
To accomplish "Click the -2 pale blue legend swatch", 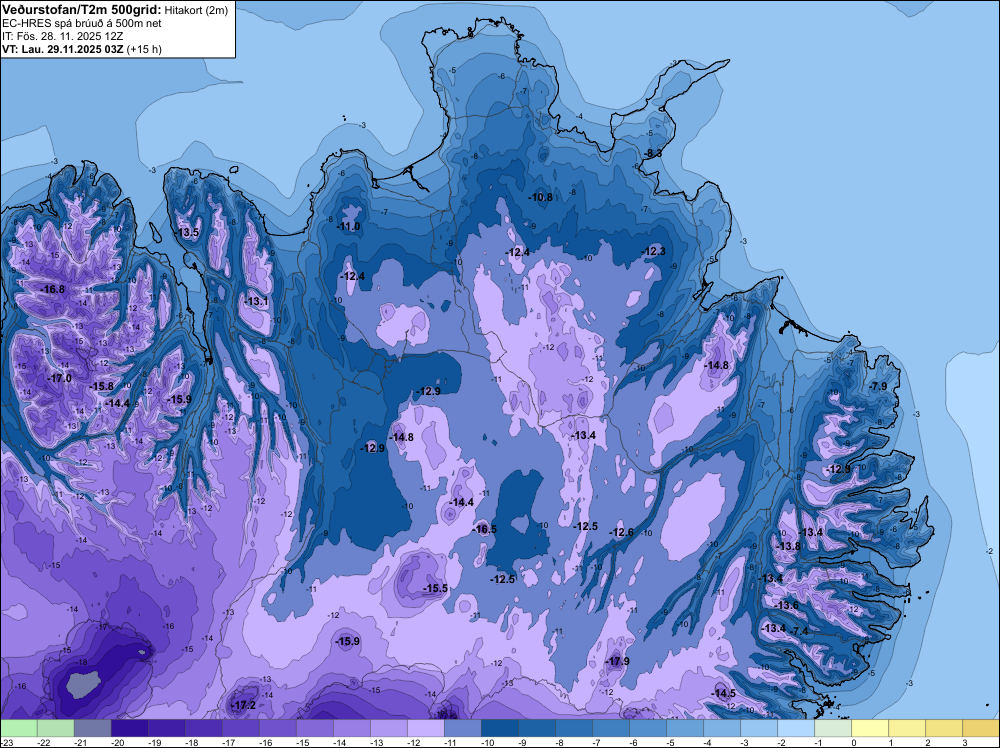I will click(796, 728).
